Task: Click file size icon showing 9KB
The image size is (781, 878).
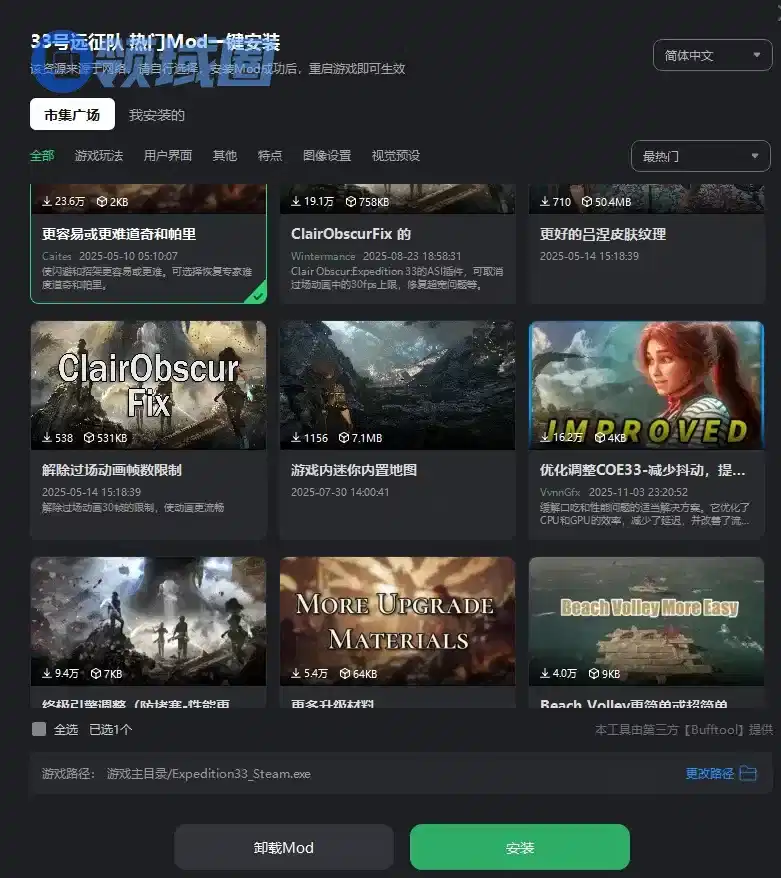Action: [x=595, y=674]
